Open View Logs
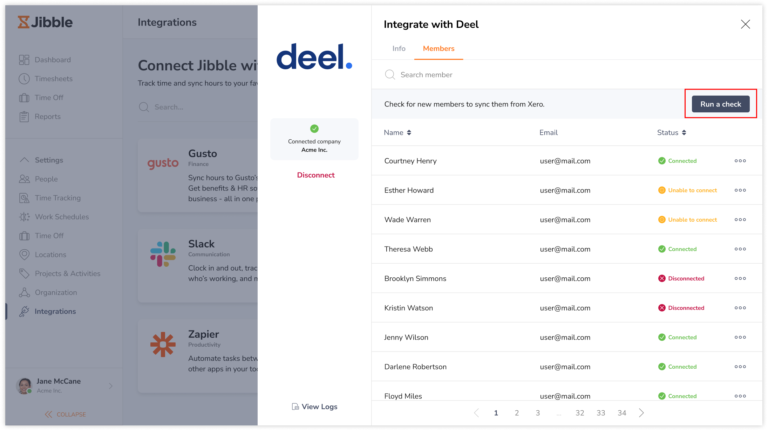 pos(314,406)
